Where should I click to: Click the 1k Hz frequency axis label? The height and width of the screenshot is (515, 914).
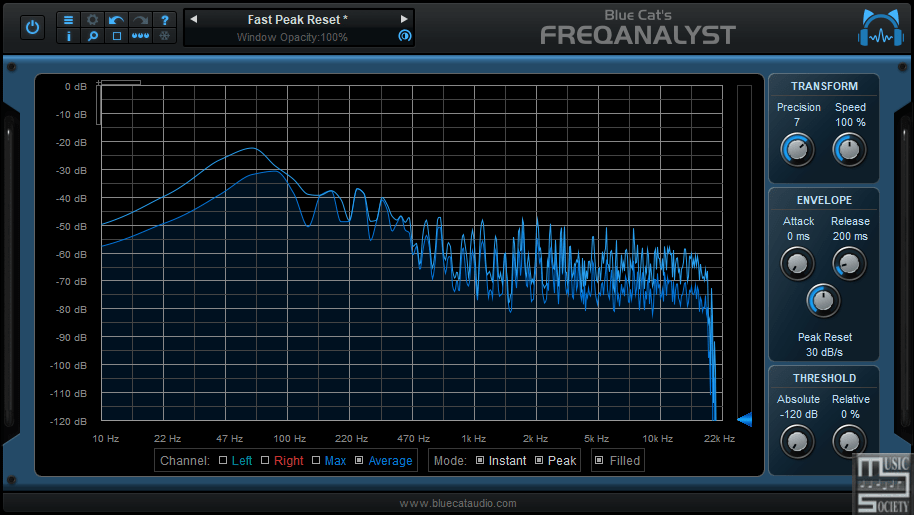point(473,439)
